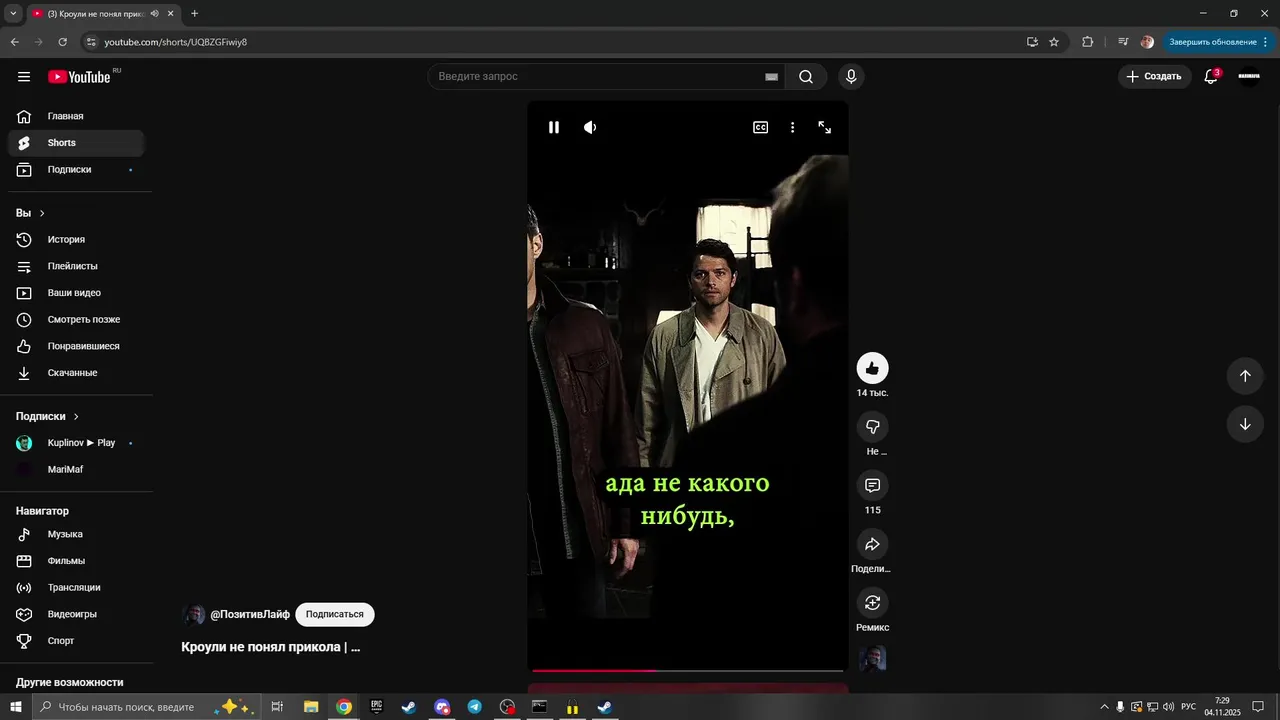Screen dimensions: 1280x720
Task: Expand the Вы section
Action: click(x=30, y=213)
